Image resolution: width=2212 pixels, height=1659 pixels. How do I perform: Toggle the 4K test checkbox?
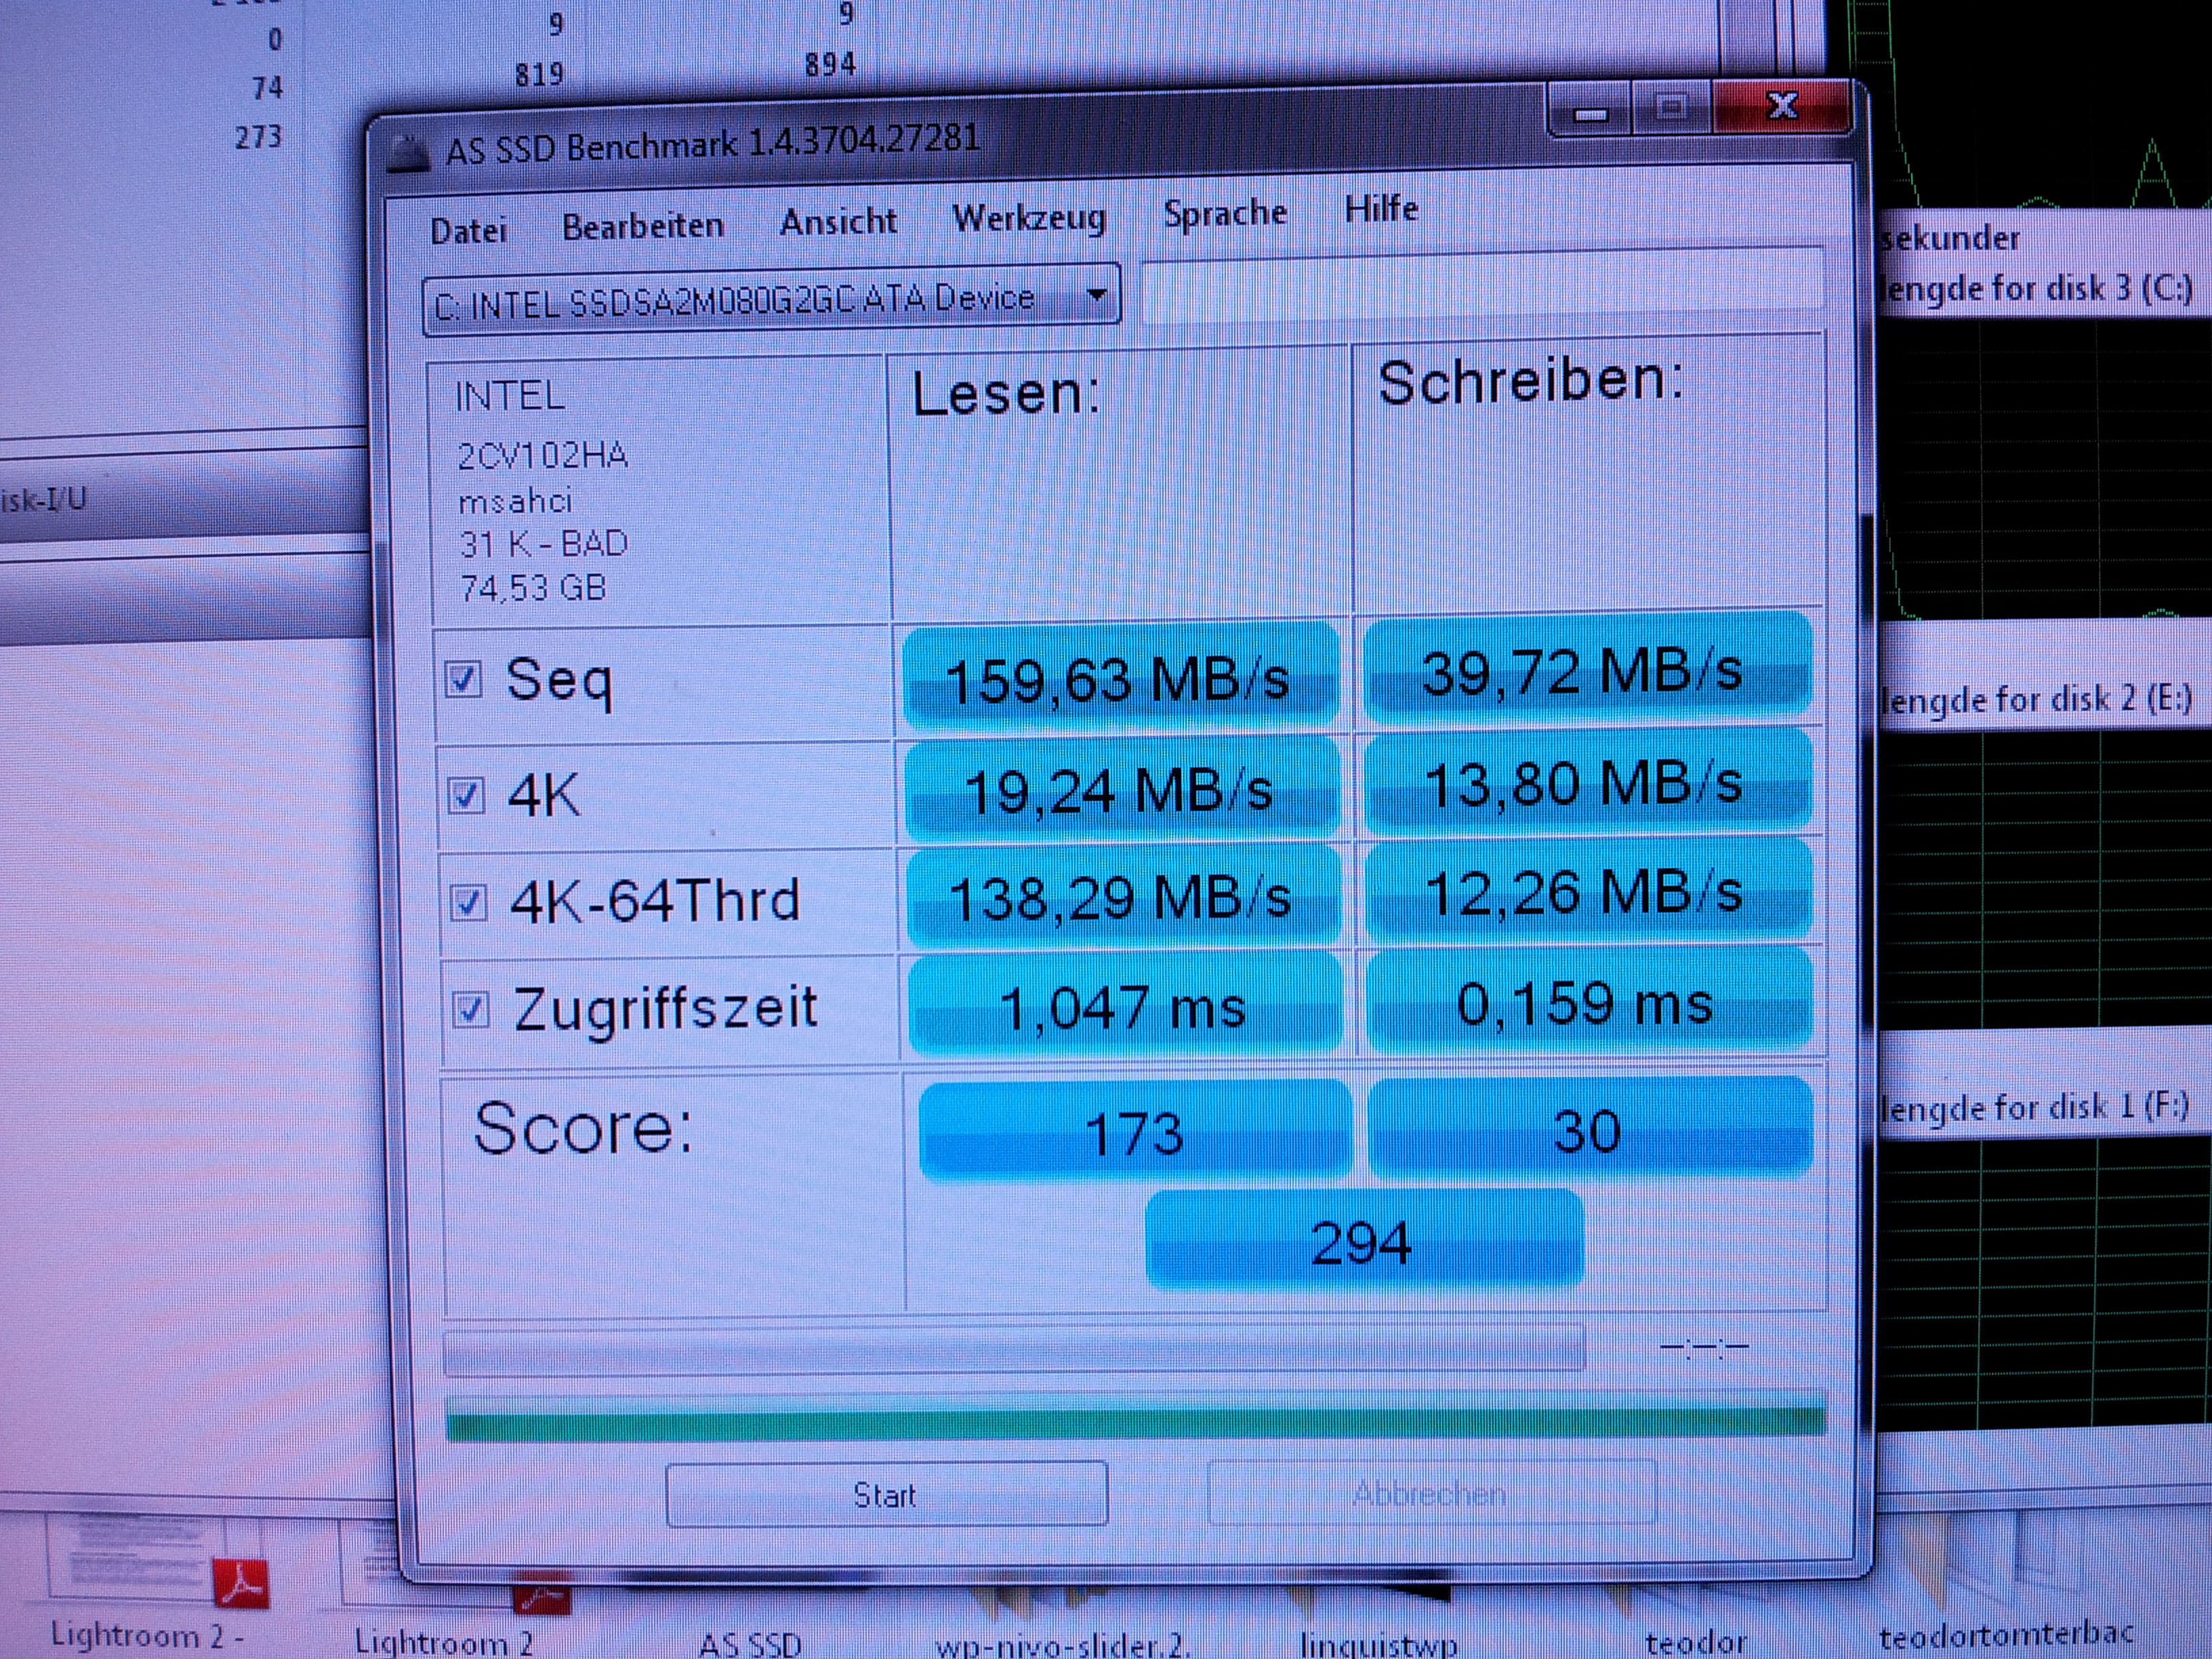[465, 796]
